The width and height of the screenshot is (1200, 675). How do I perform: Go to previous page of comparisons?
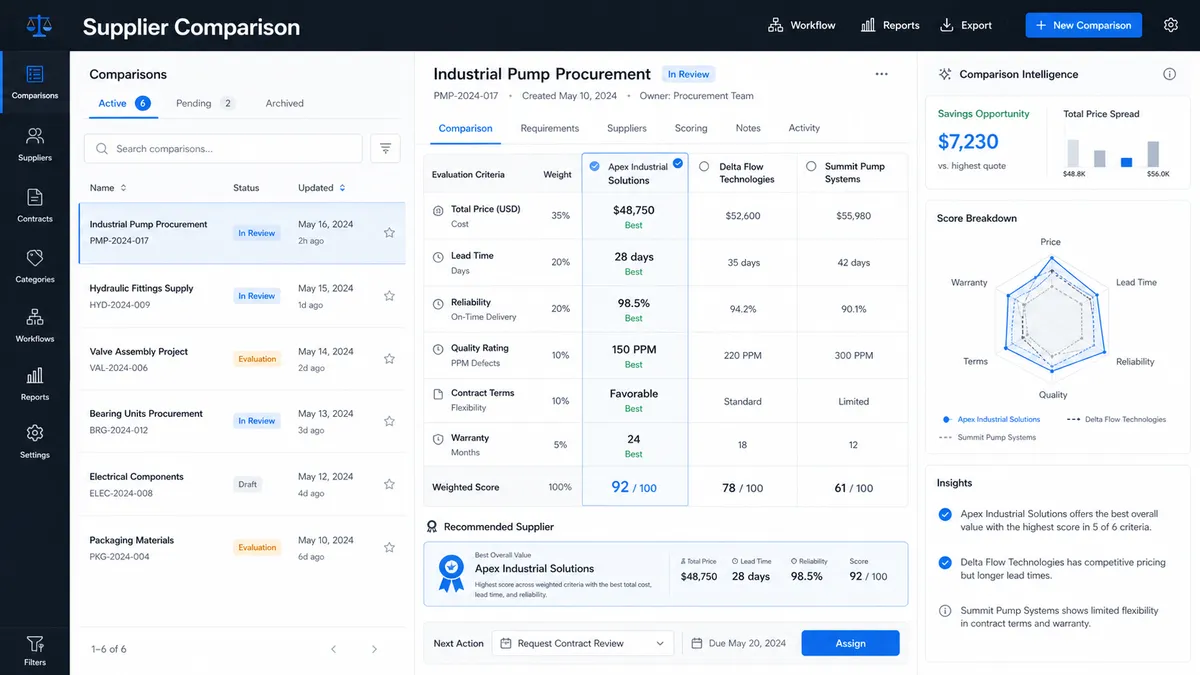click(334, 649)
